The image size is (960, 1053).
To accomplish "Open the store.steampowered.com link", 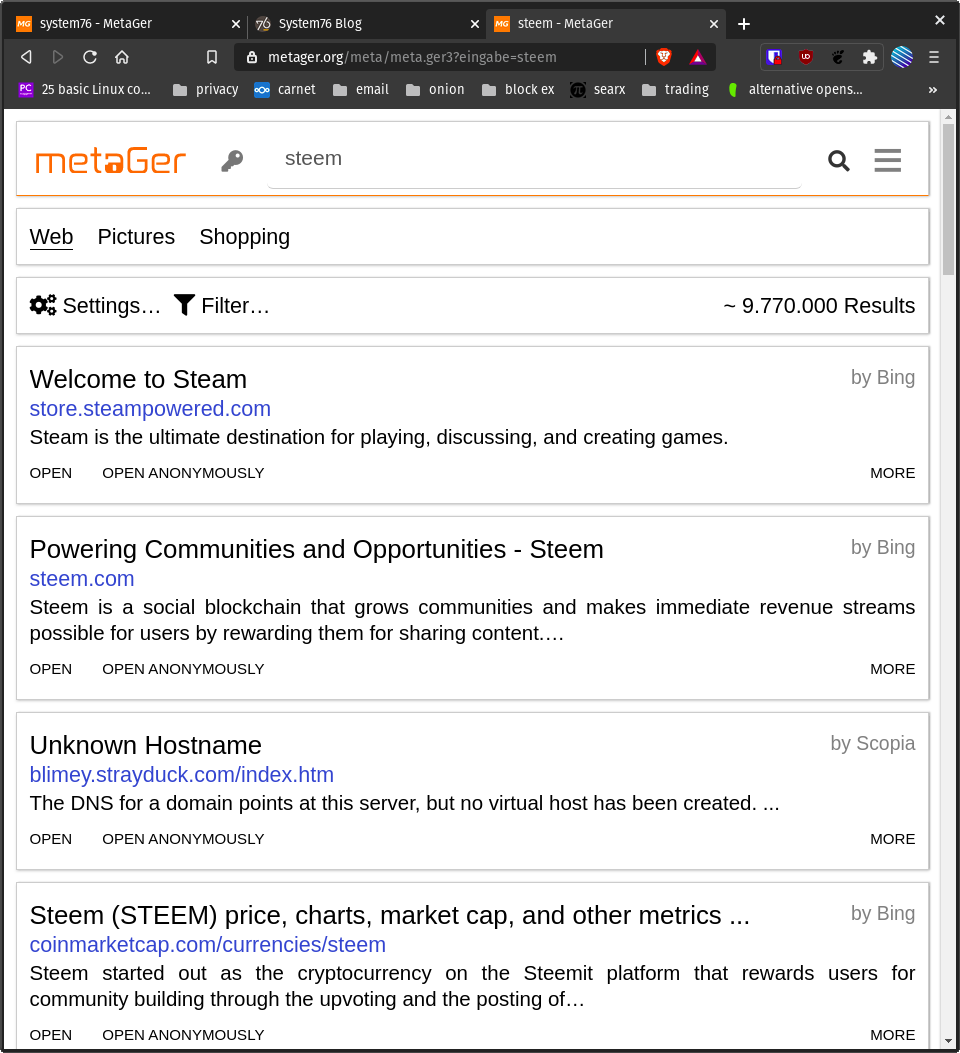I will 150,408.
